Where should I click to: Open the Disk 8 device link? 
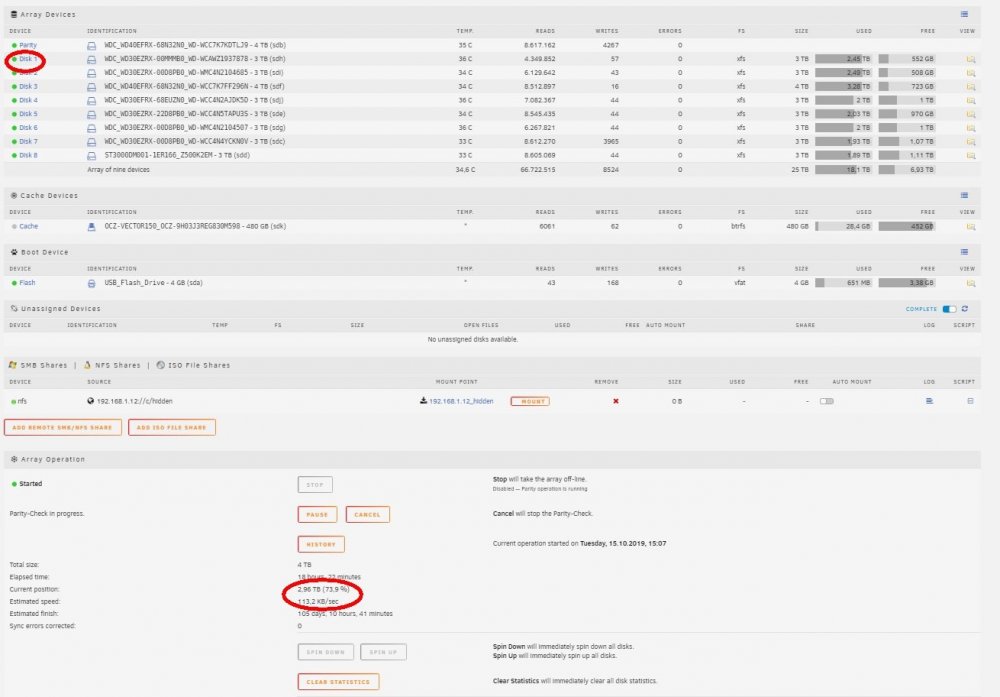tap(28, 155)
